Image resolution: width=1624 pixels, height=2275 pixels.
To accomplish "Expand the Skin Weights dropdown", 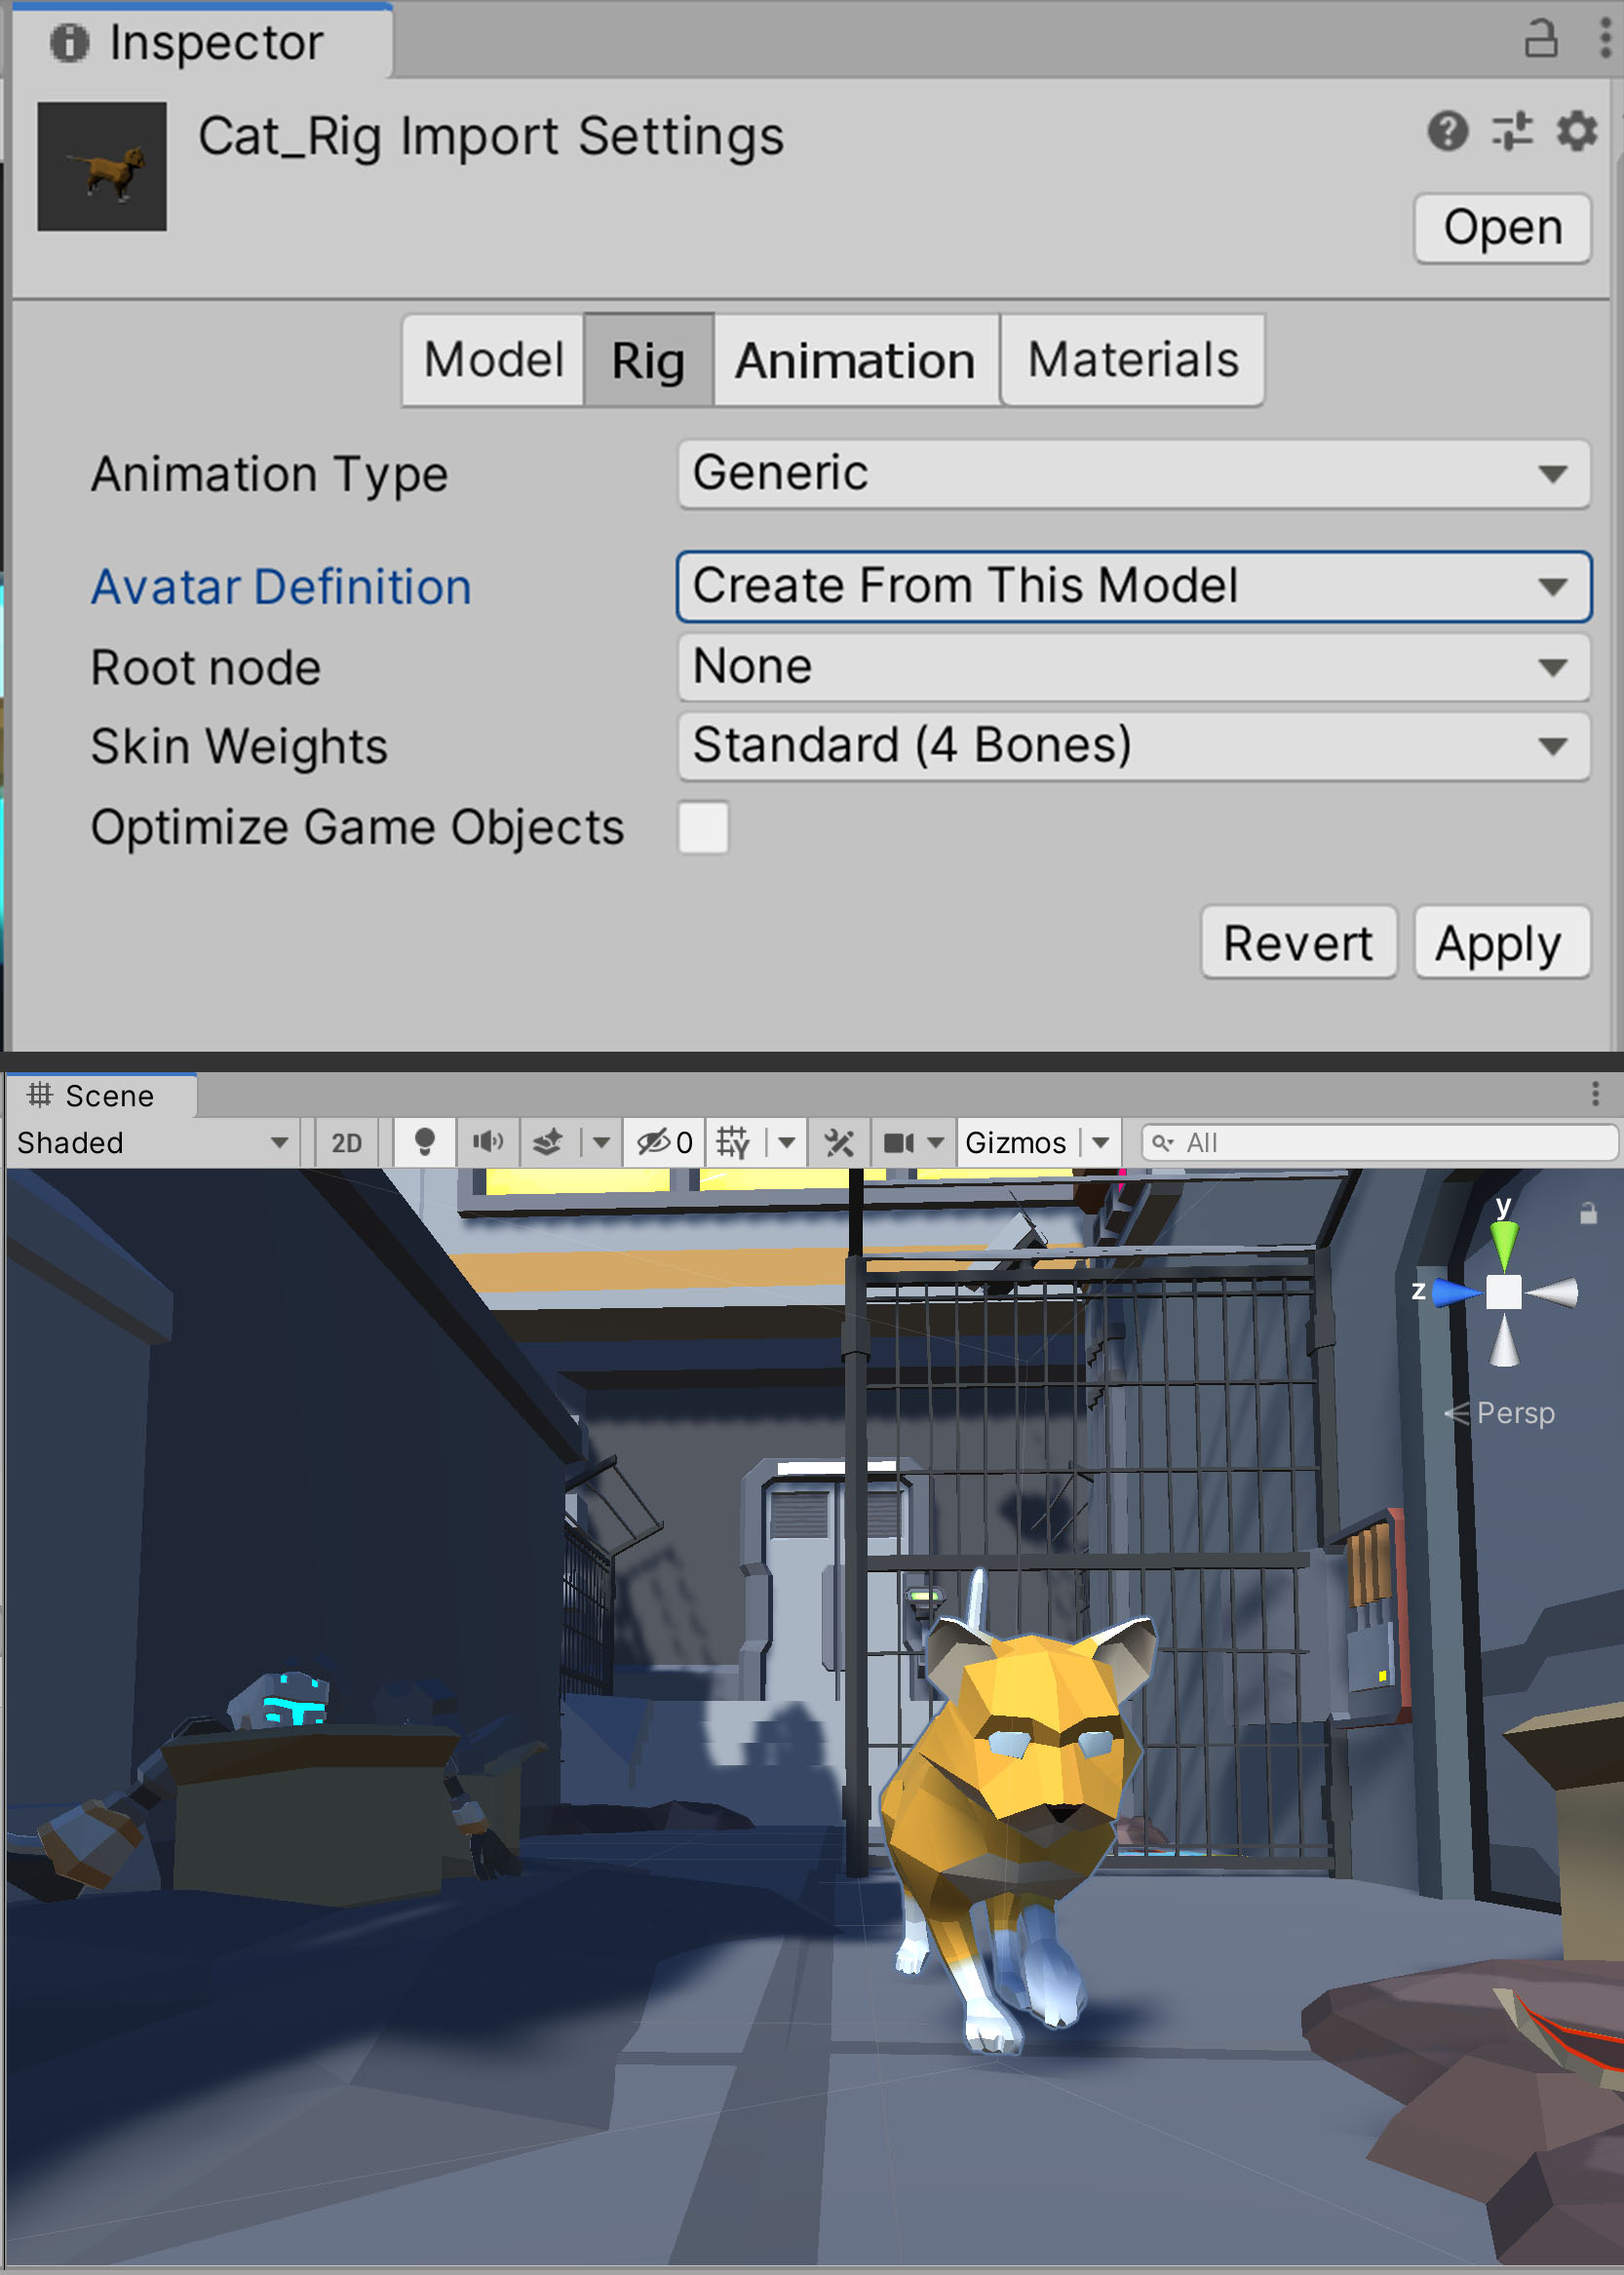I will [1133, 746].
